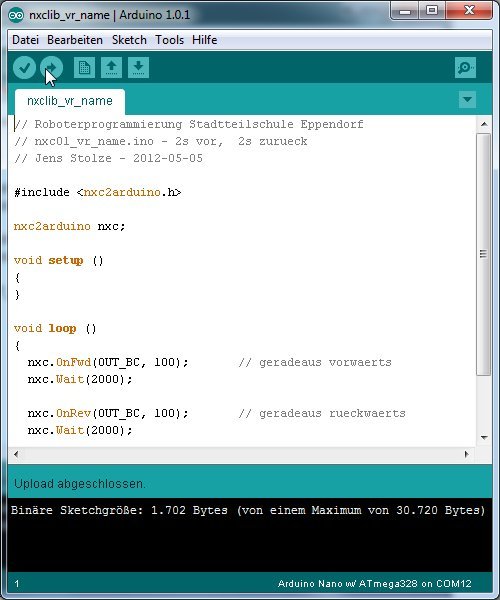The height and width of the screenshot is (600, 500).
Task: Click the horizontal scroll left arrow
Action: coord(16,454)
